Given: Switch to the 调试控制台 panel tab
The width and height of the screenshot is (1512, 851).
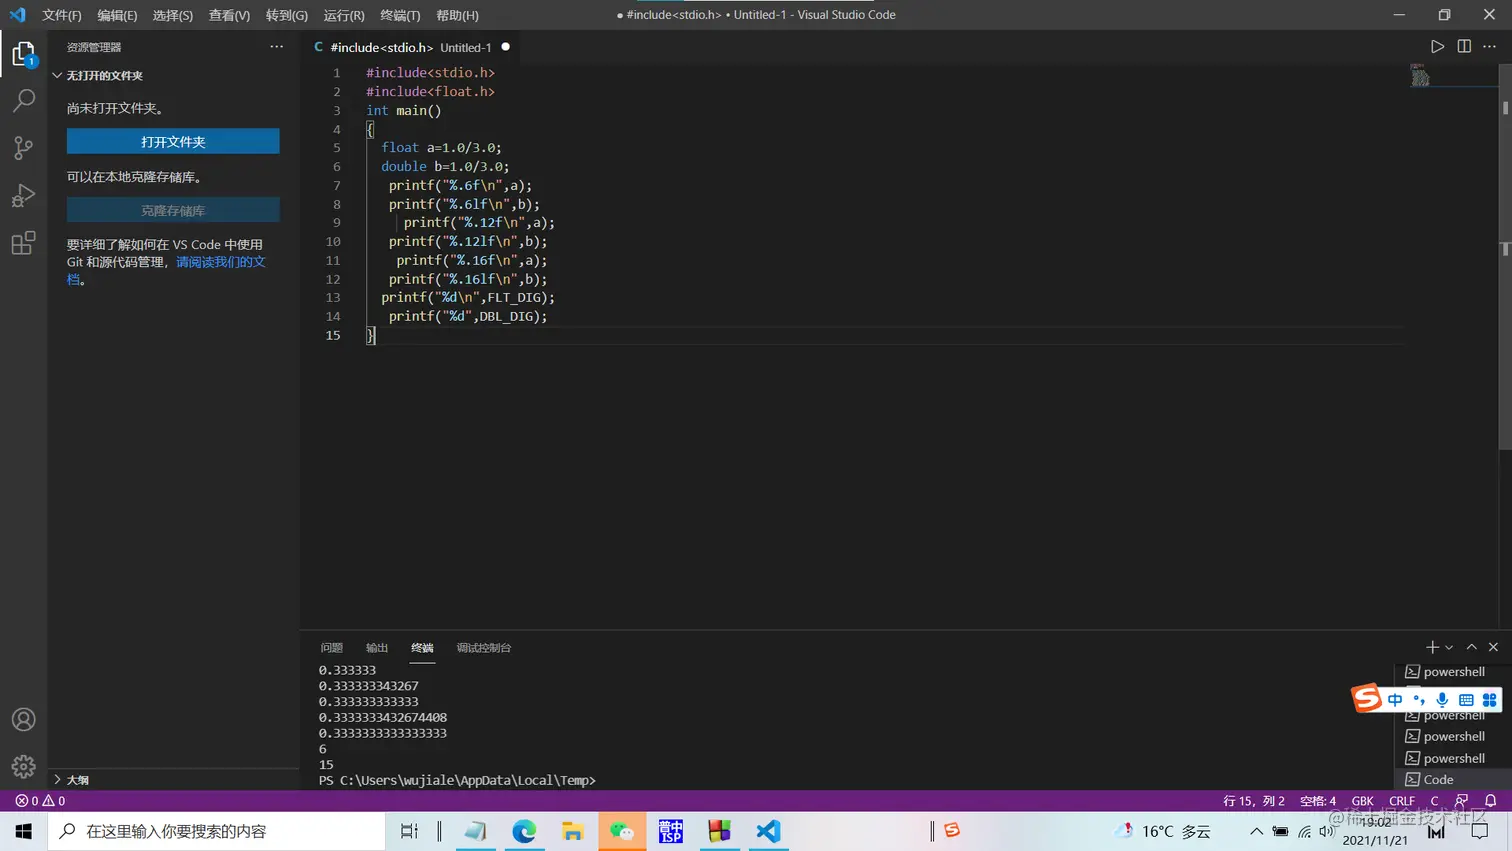Looking at the screenshot, I should click(x=484, y=648).
